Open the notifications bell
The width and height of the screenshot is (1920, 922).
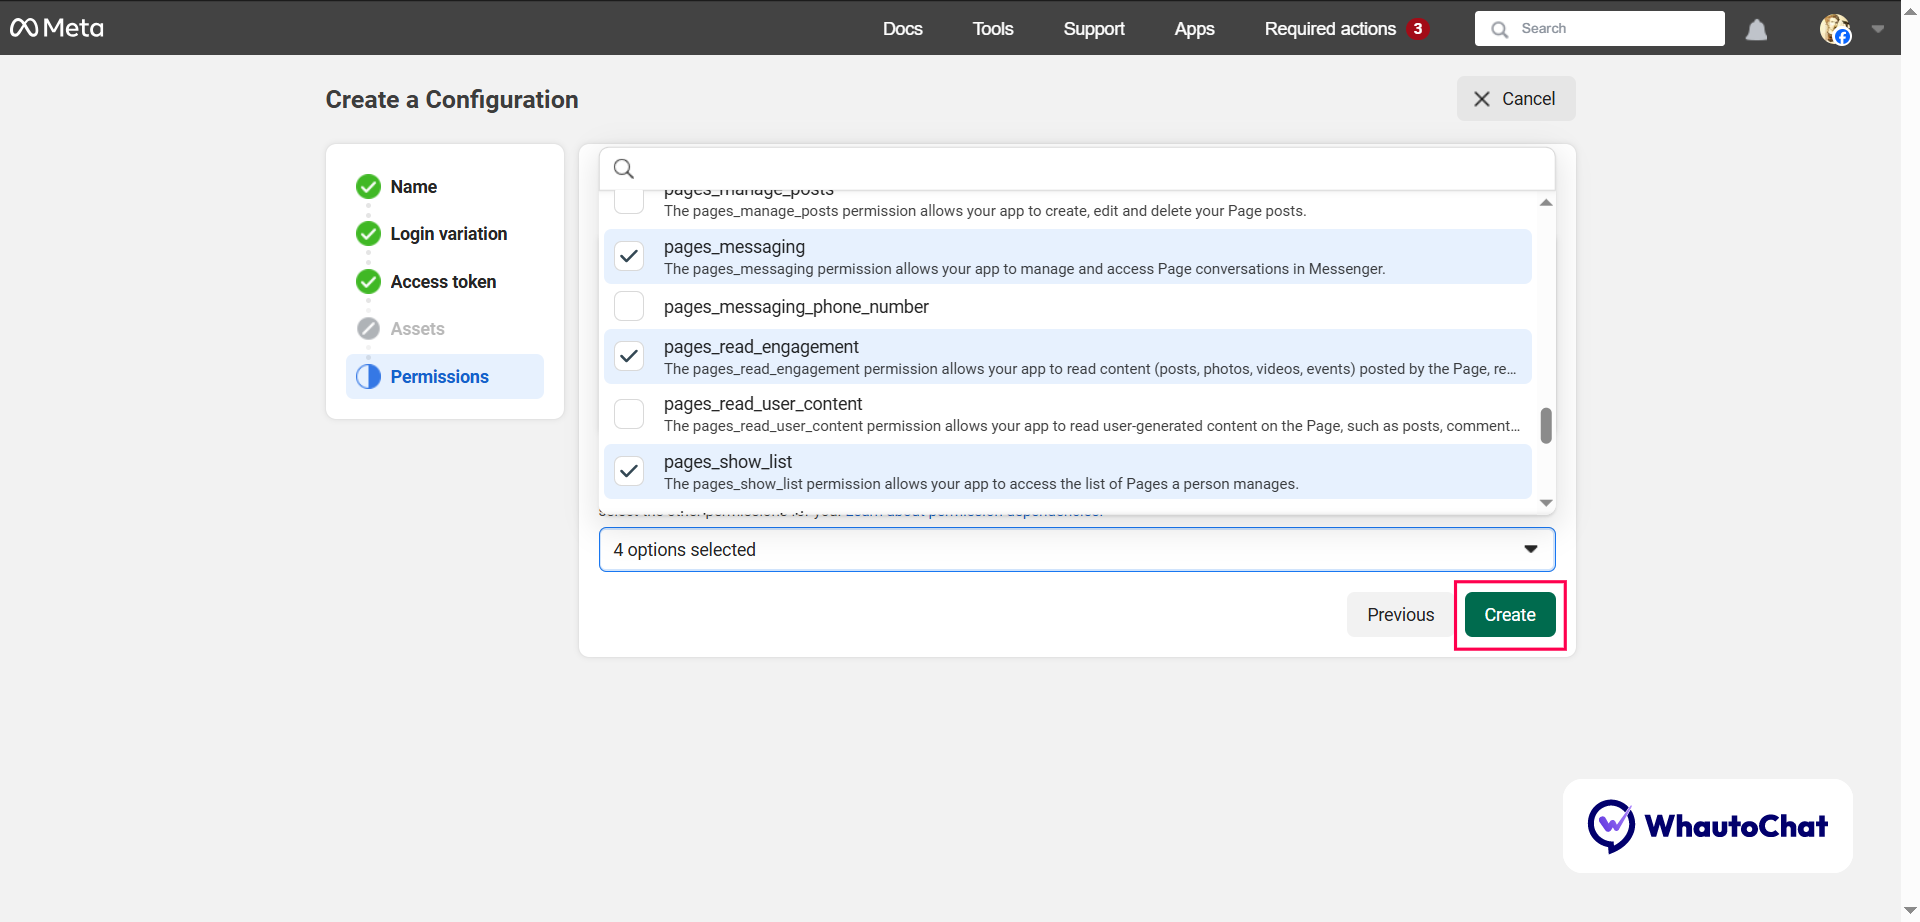[1756, 30]
